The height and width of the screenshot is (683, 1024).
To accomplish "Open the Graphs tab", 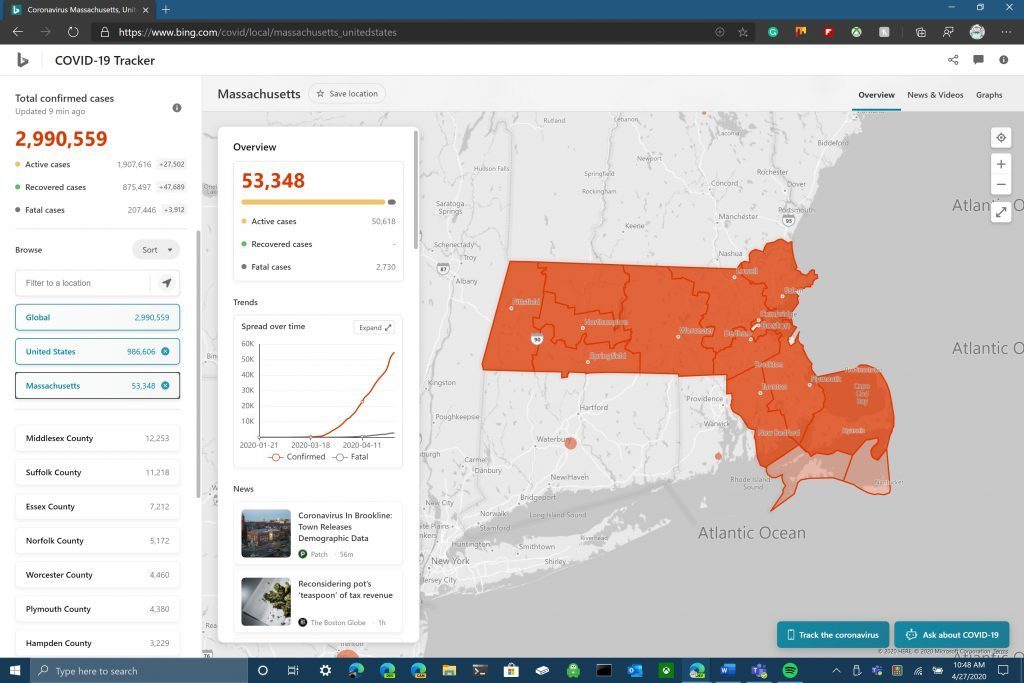I will [x=989, y=95].
